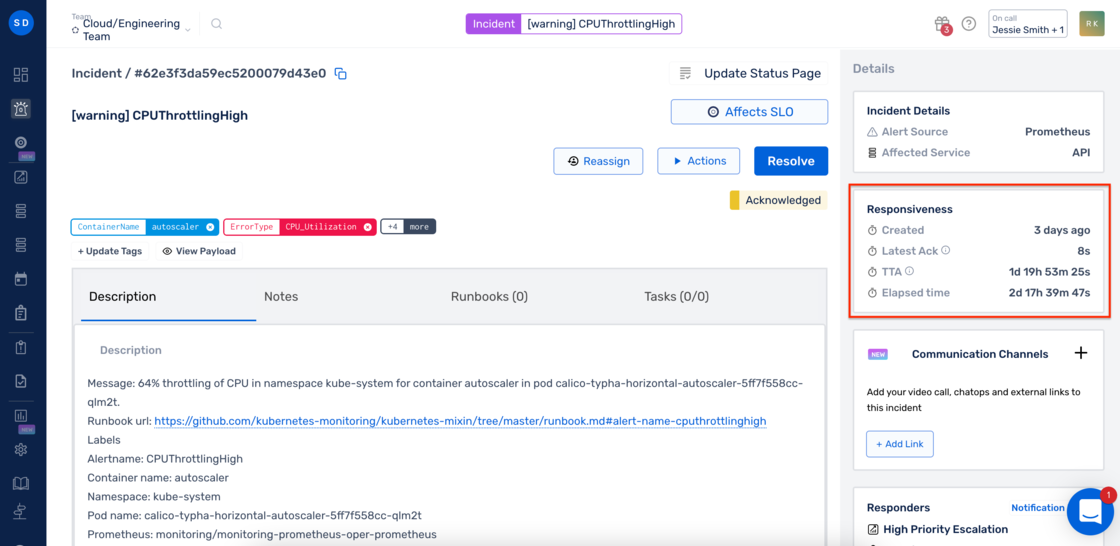This screenshot has width=1120, height=546.
Task: Click the Reassign button
Action: (x=599, y=161)
